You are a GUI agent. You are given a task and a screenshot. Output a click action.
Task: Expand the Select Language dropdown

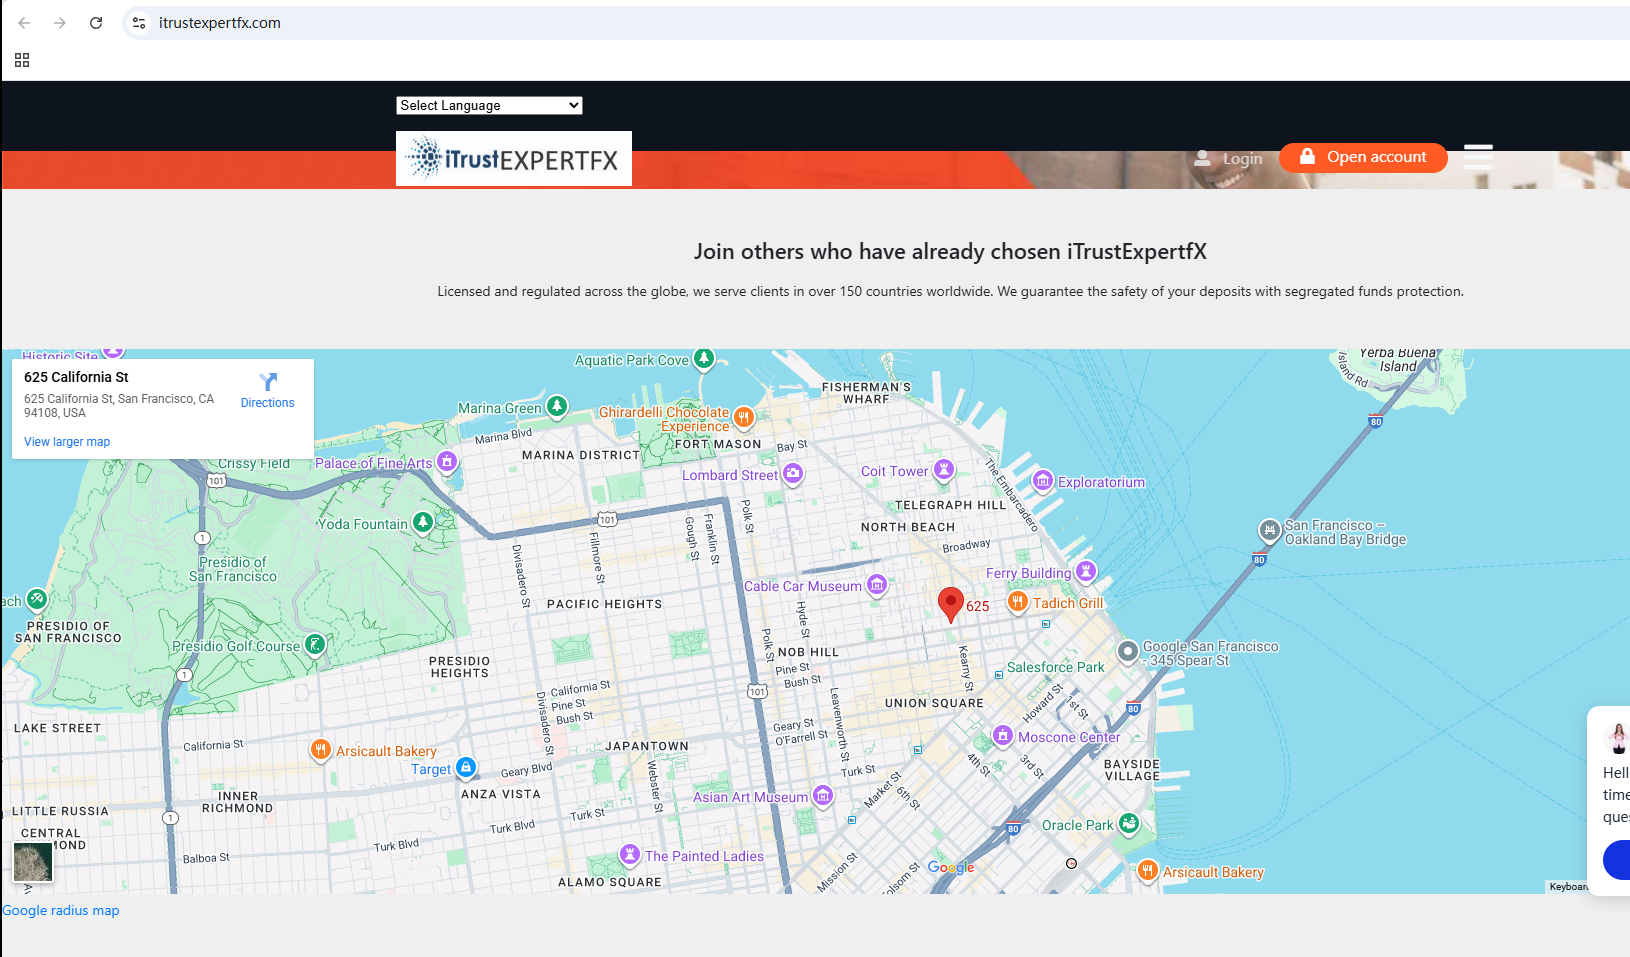[x=489, y=105]
